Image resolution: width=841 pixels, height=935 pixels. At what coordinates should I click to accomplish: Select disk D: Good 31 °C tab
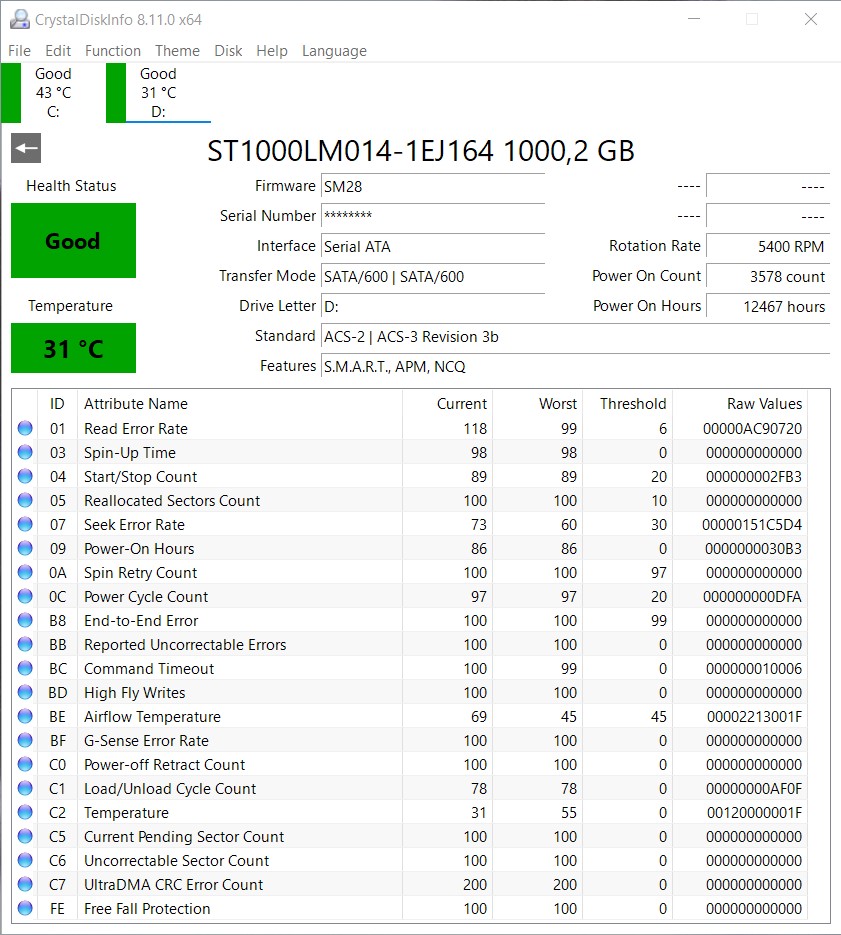coord(158,92)
